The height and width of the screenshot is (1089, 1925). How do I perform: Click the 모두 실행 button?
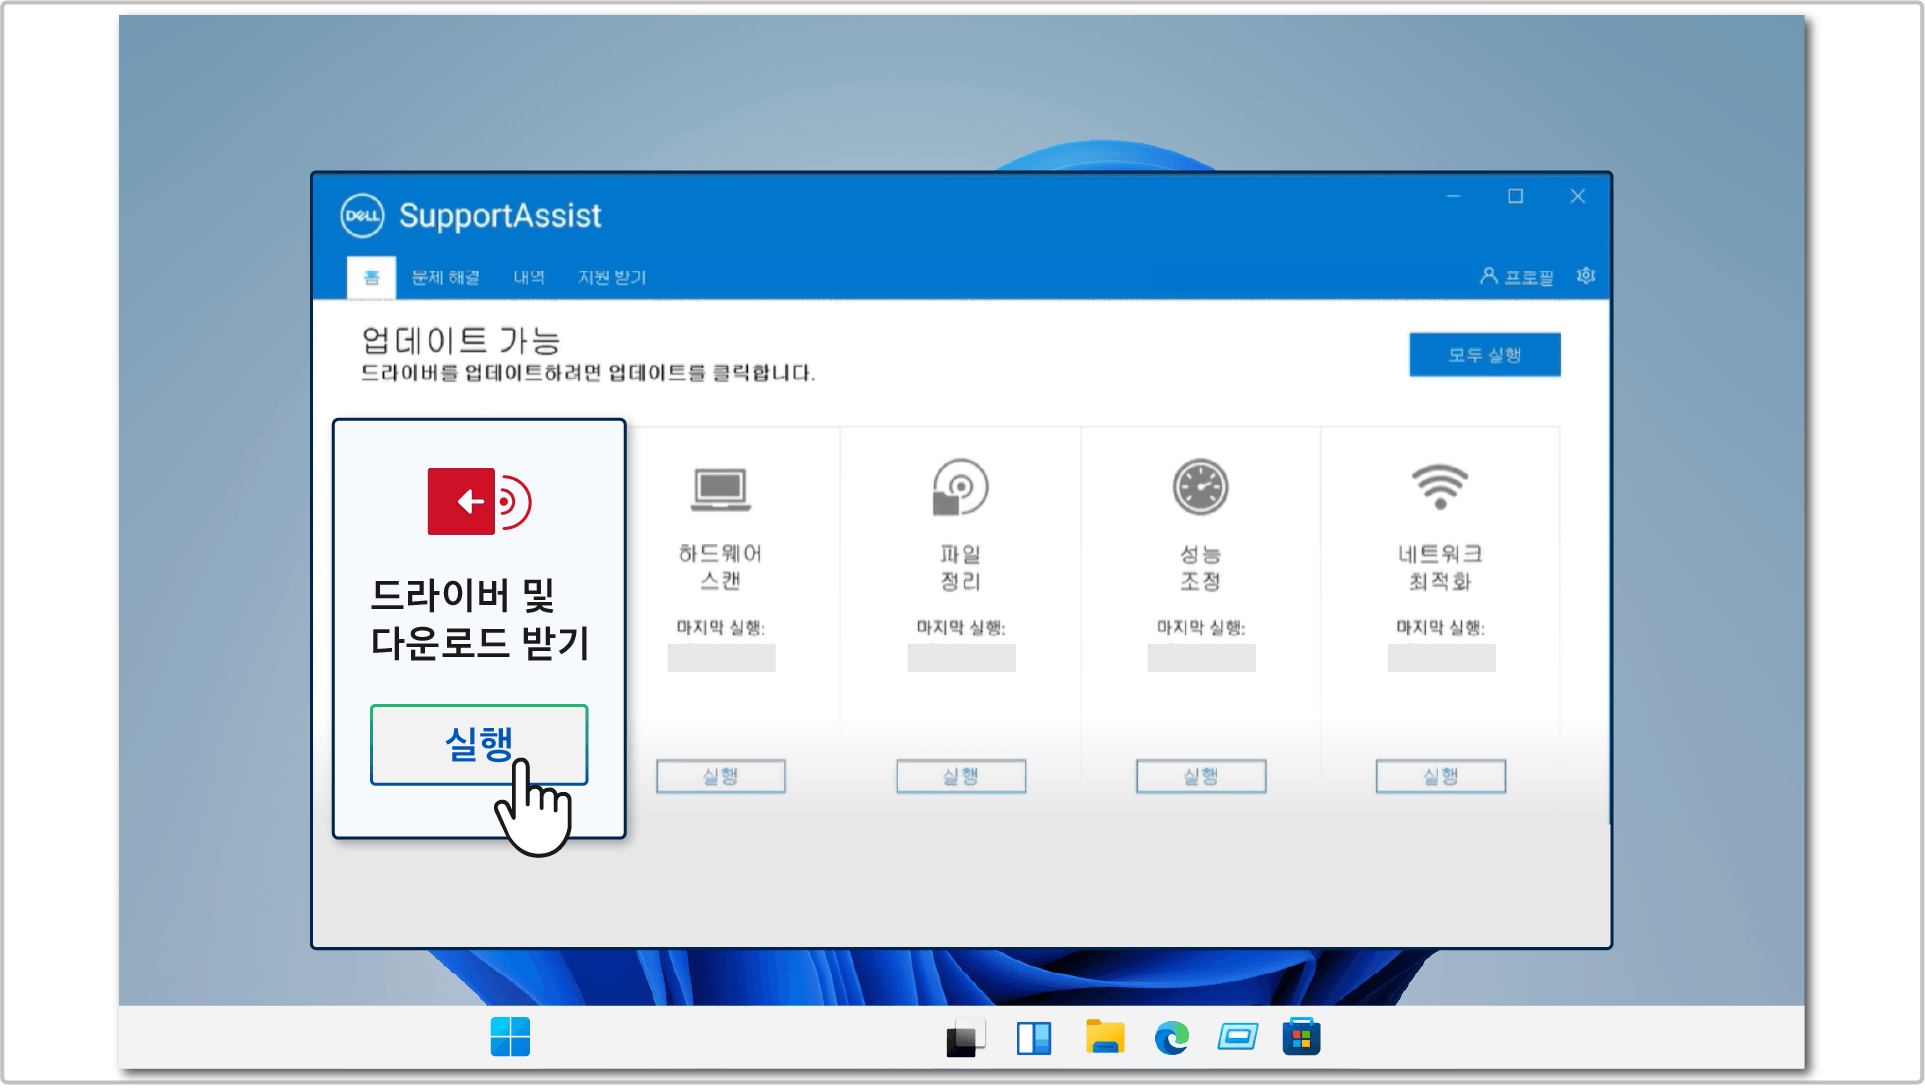point(1485,355)
